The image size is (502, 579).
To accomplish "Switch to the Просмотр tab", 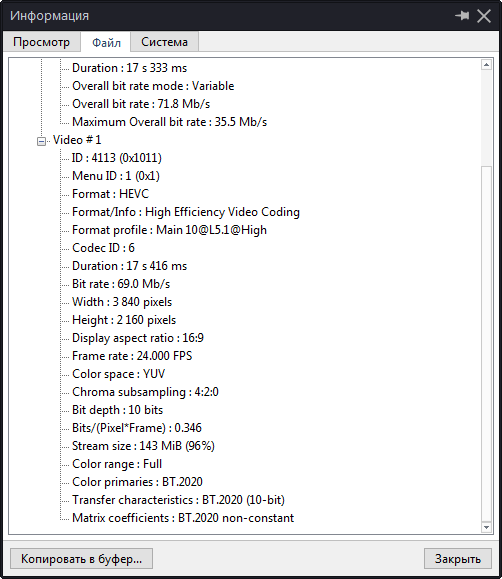I will 41,42.
